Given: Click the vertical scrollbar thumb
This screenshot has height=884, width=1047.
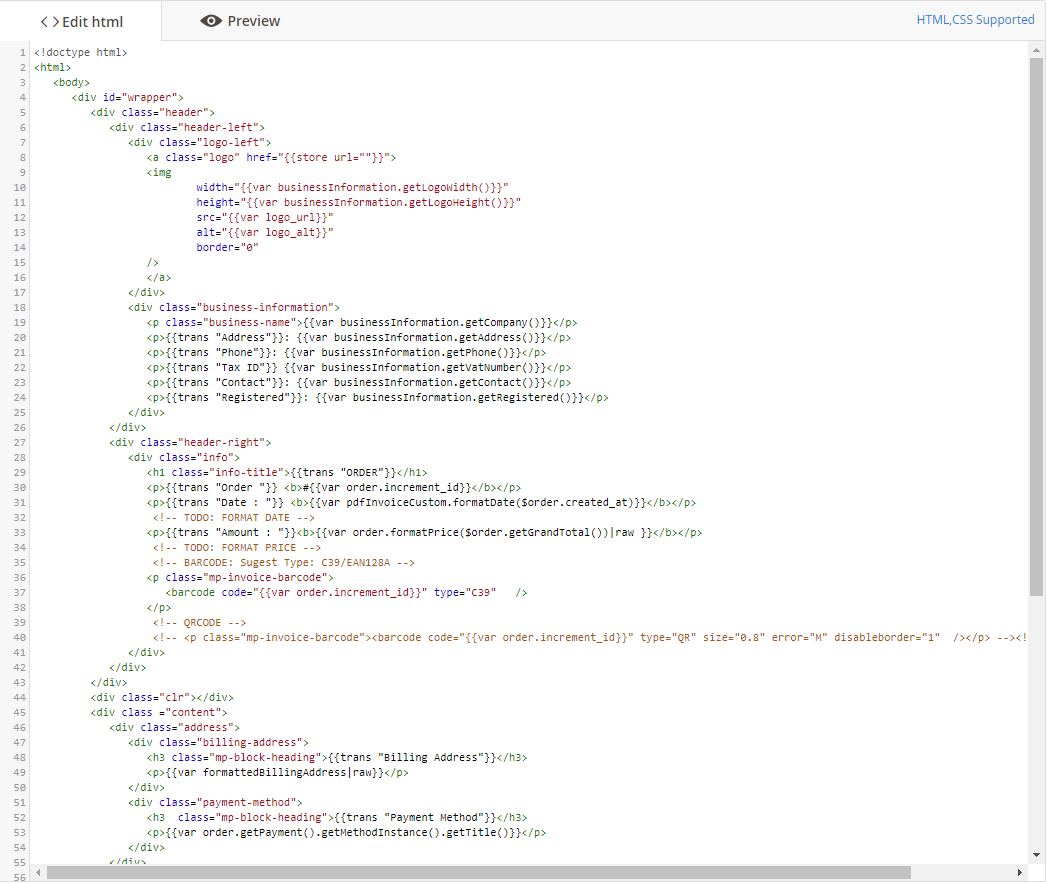Looking at the screenshot, I should click(x=1037, y=325).
